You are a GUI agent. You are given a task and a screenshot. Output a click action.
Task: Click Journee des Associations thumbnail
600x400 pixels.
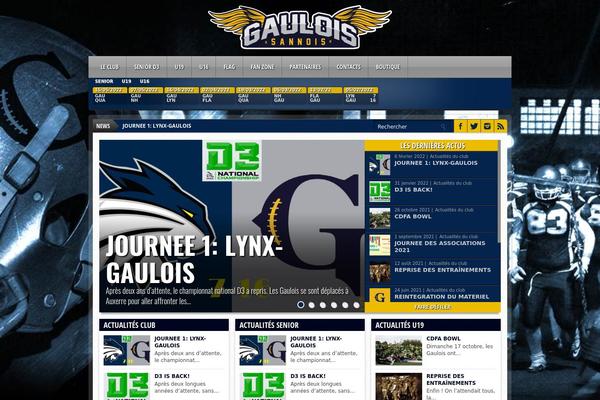pyautogui.click(x=380, y=245)
